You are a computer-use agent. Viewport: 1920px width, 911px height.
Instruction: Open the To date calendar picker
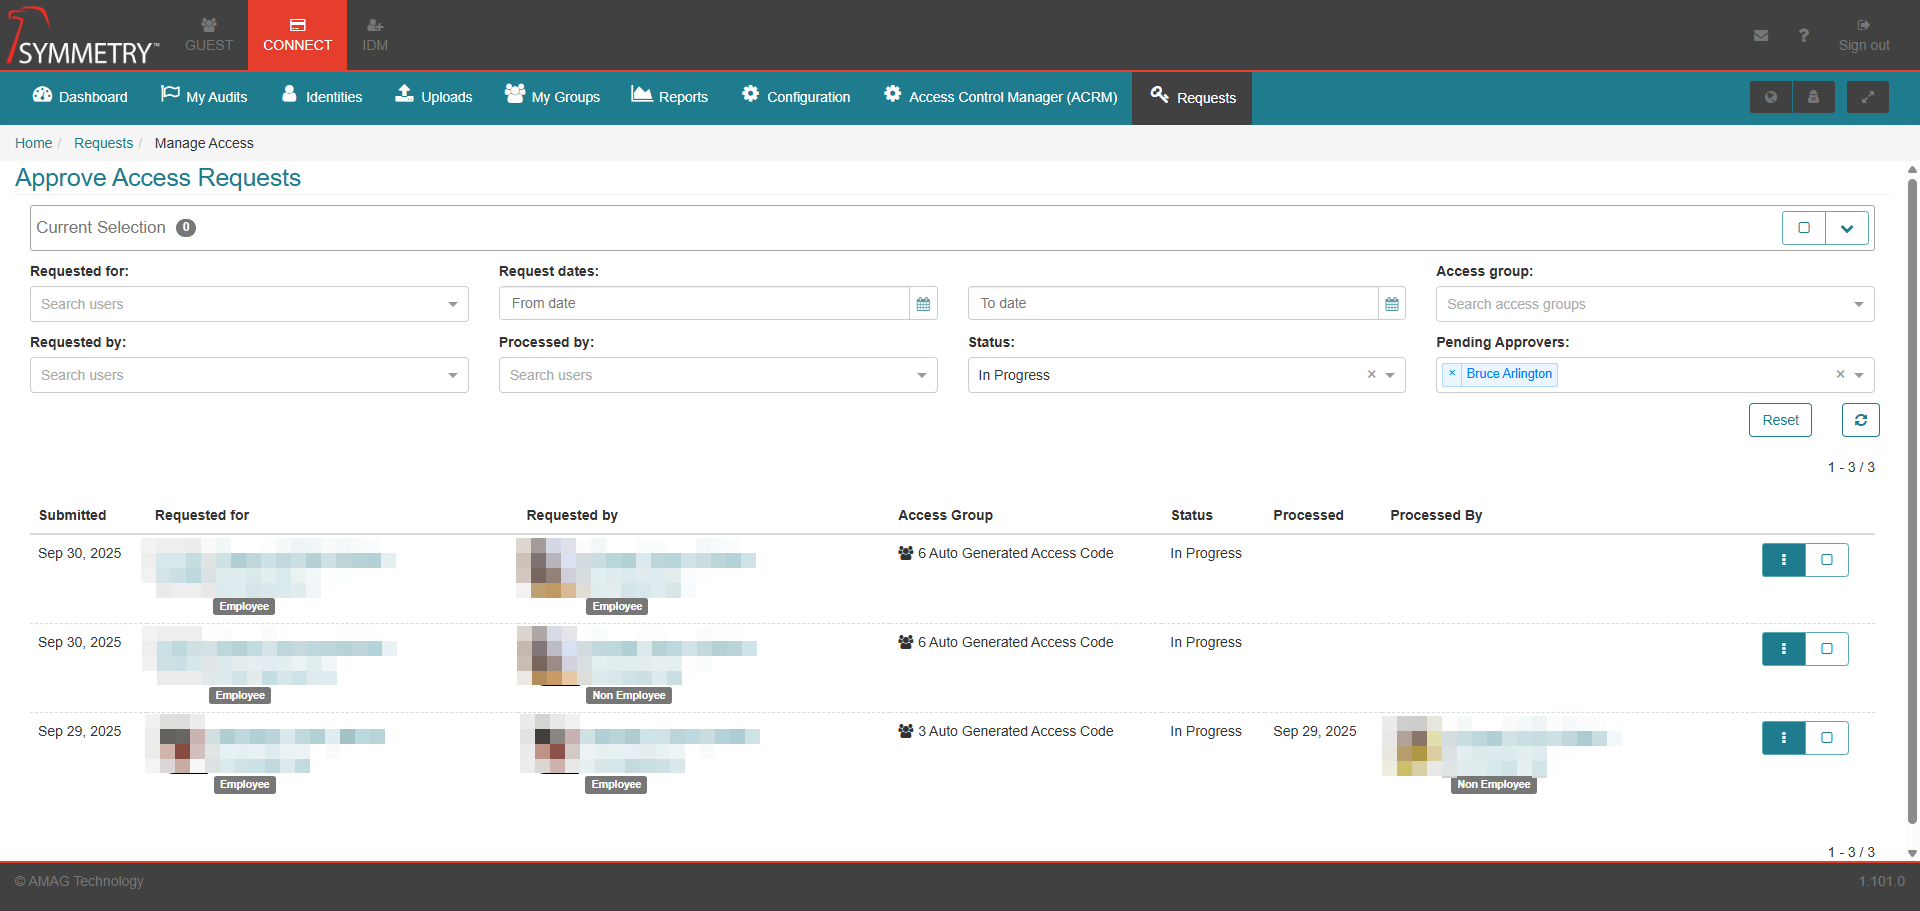1391,304
